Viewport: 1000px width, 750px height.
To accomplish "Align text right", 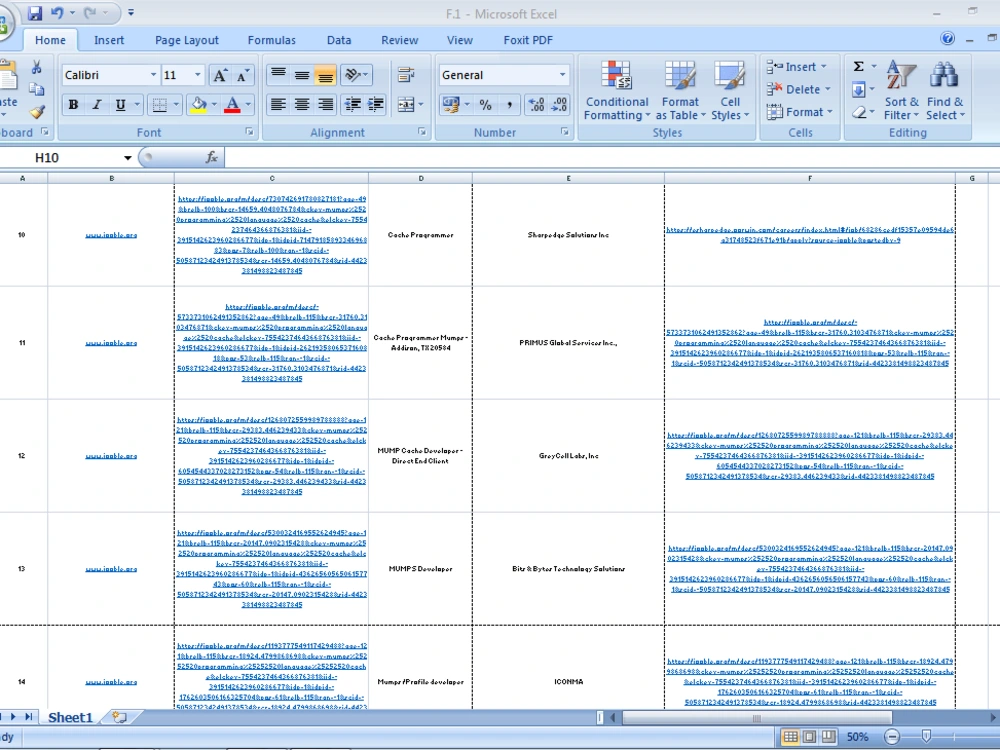I will pyautogui.click(x=325, y=105).
